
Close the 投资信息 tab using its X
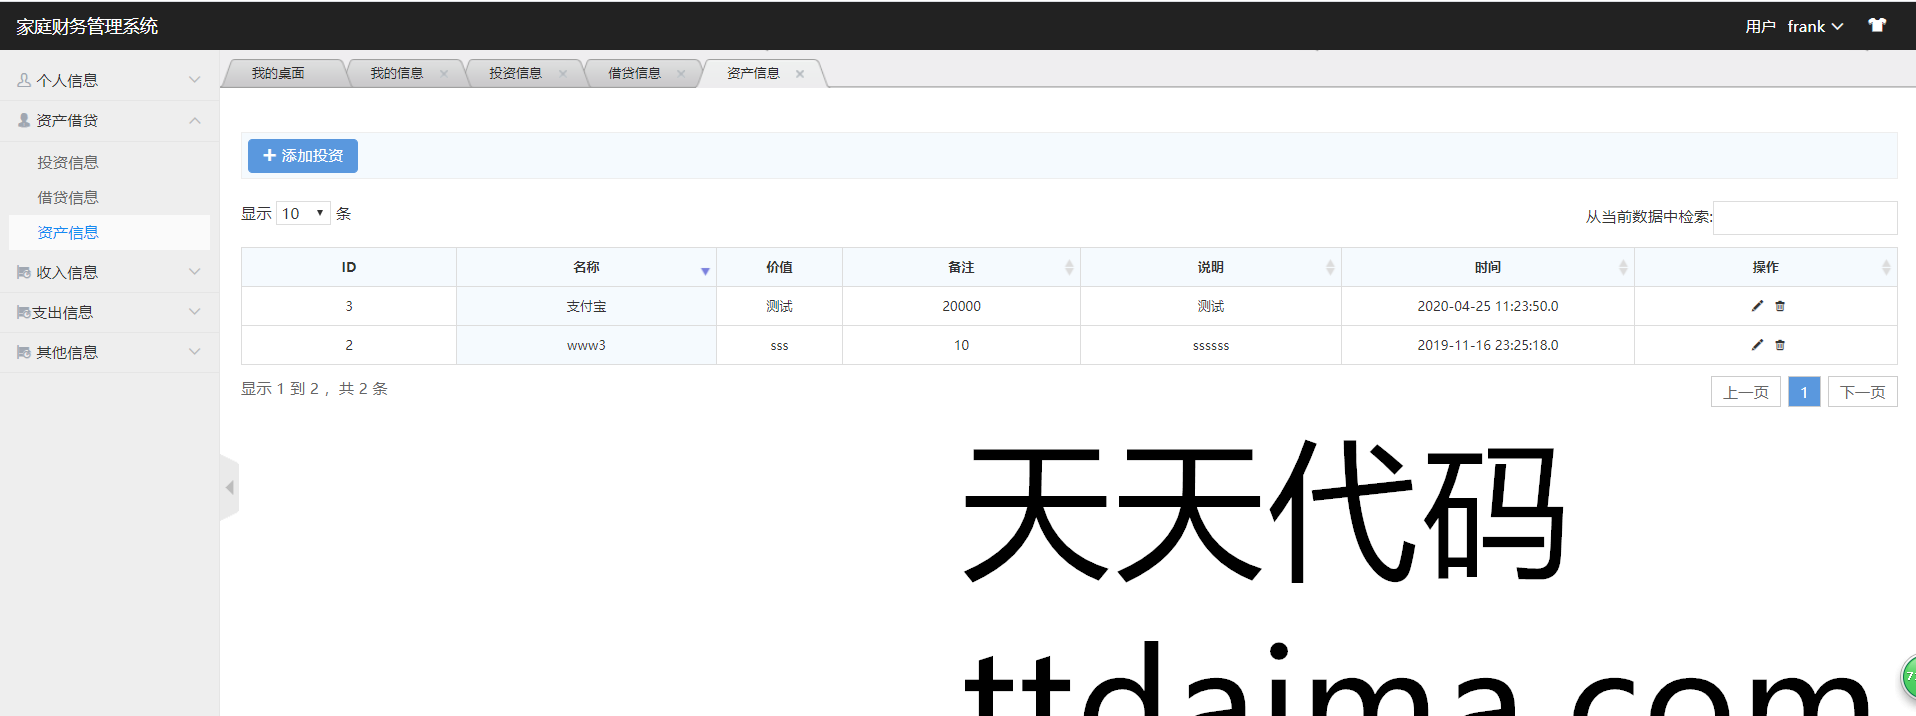coord(563,74)
